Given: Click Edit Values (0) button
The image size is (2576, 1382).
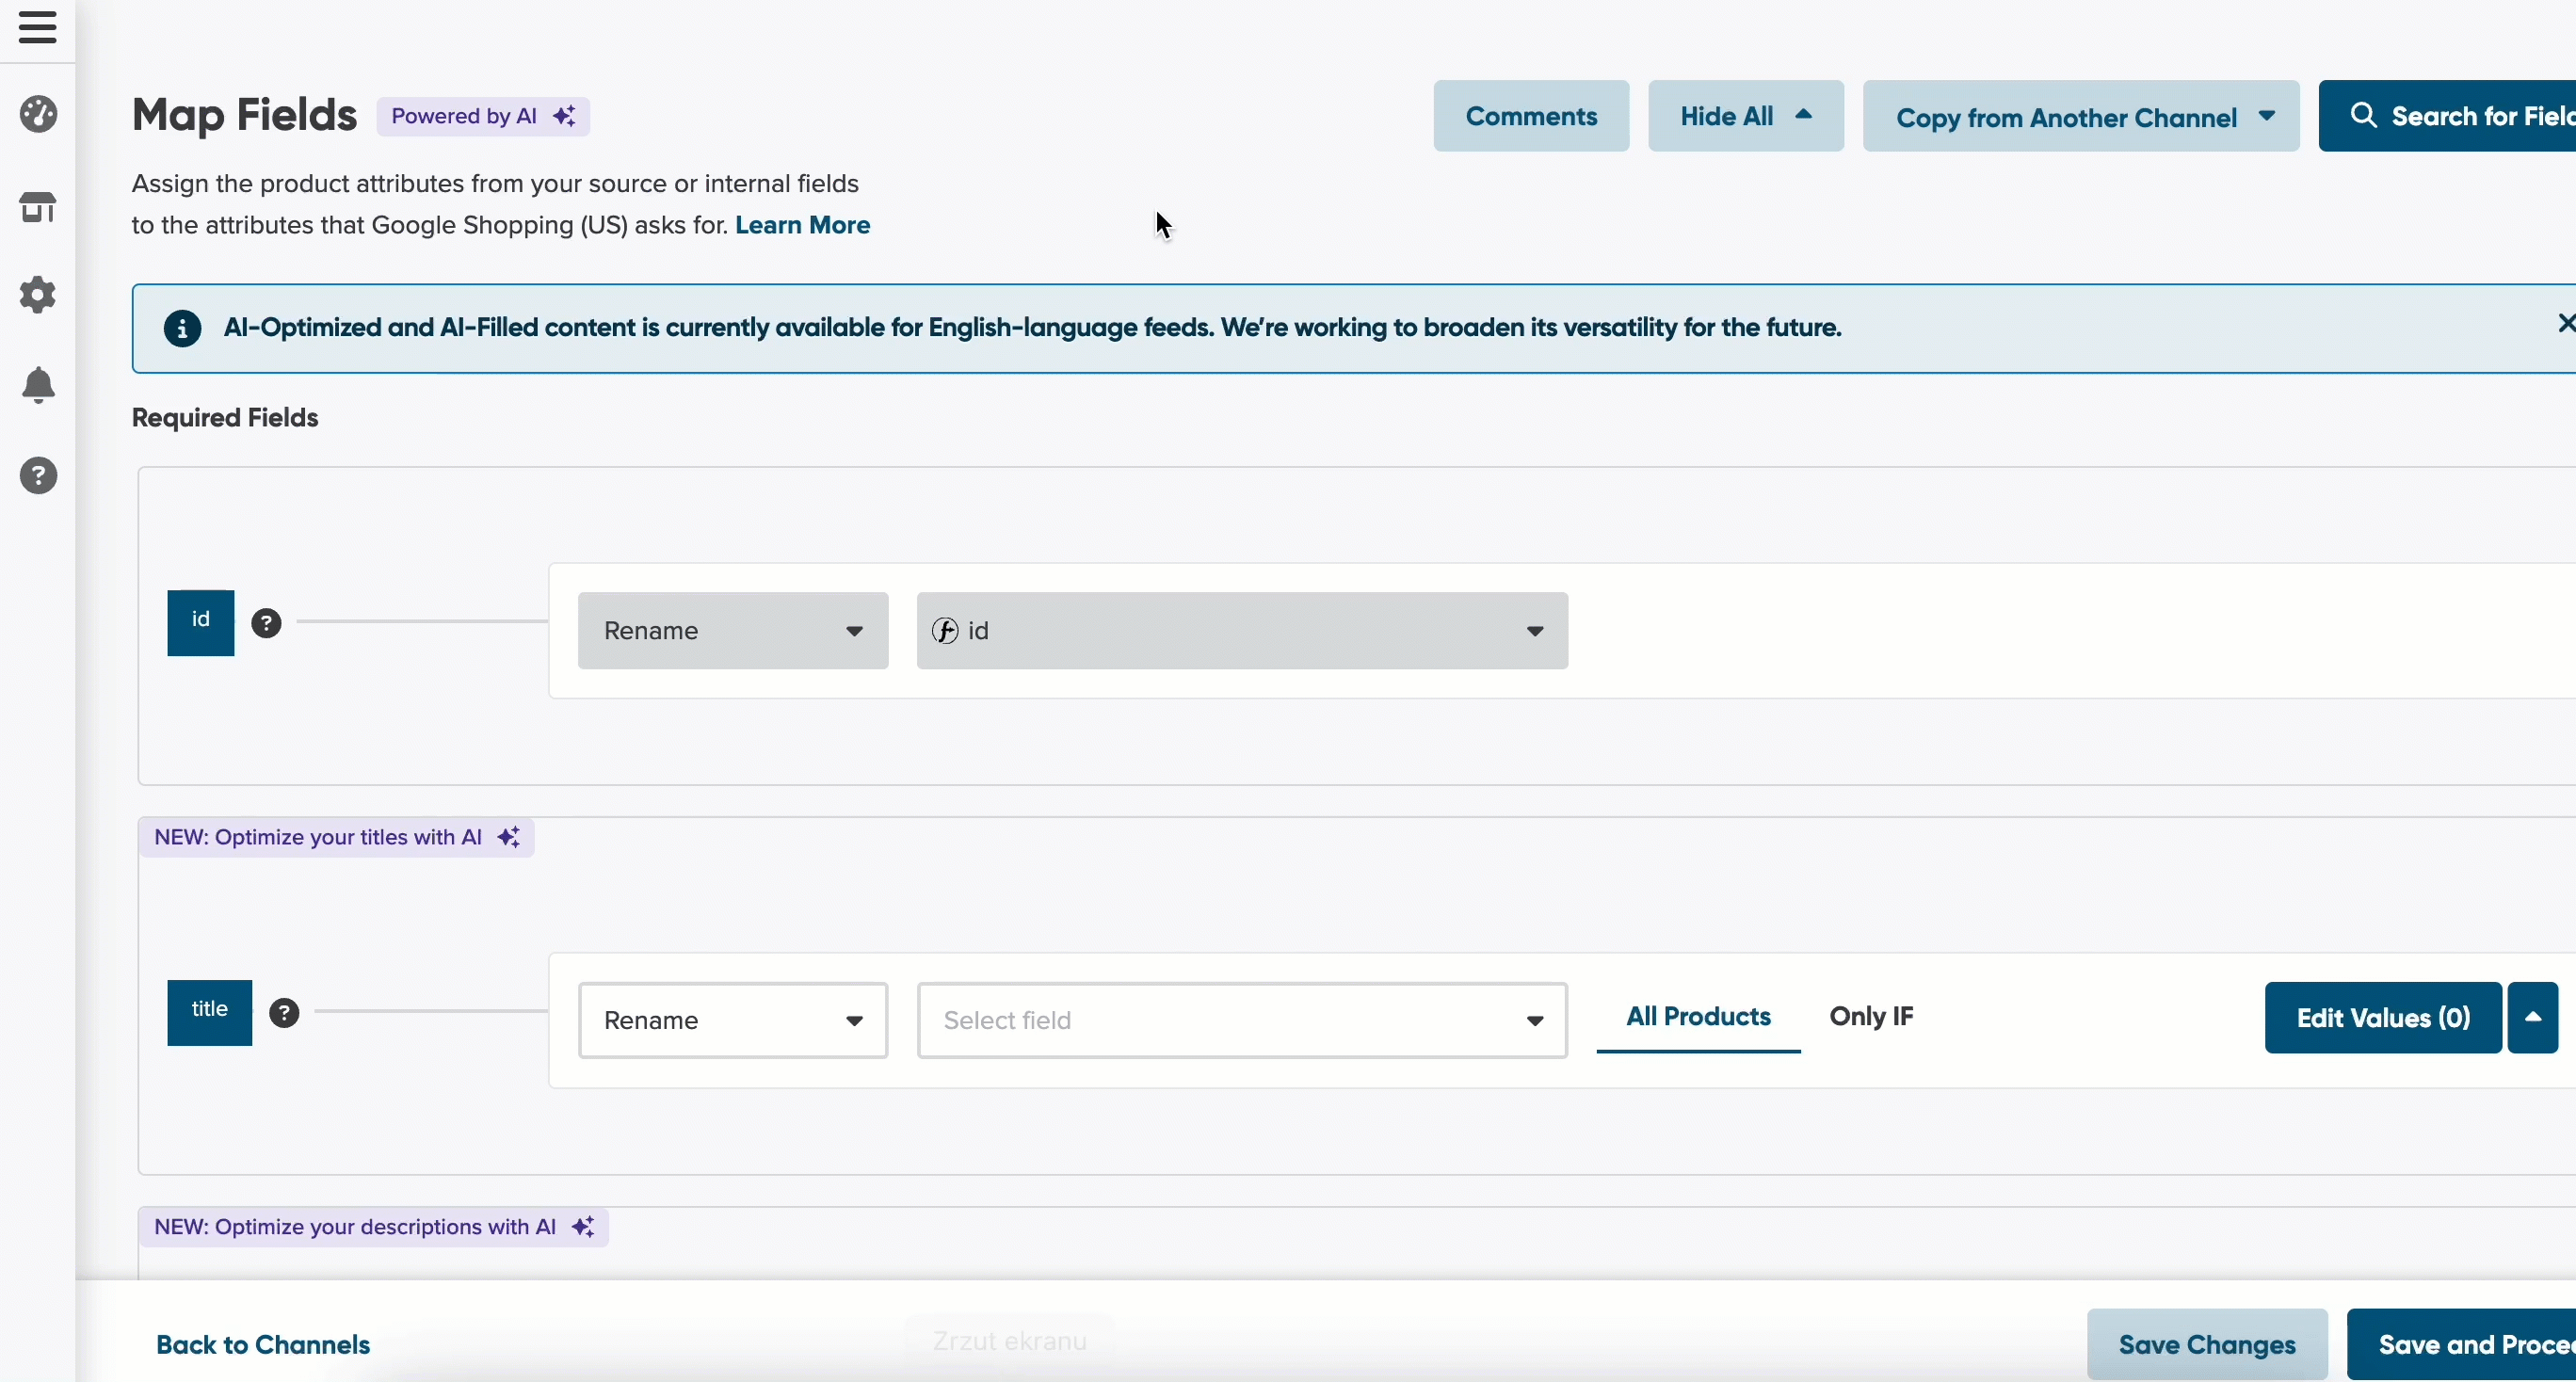Looking at the screenshot, I should click(2383, 1018).
